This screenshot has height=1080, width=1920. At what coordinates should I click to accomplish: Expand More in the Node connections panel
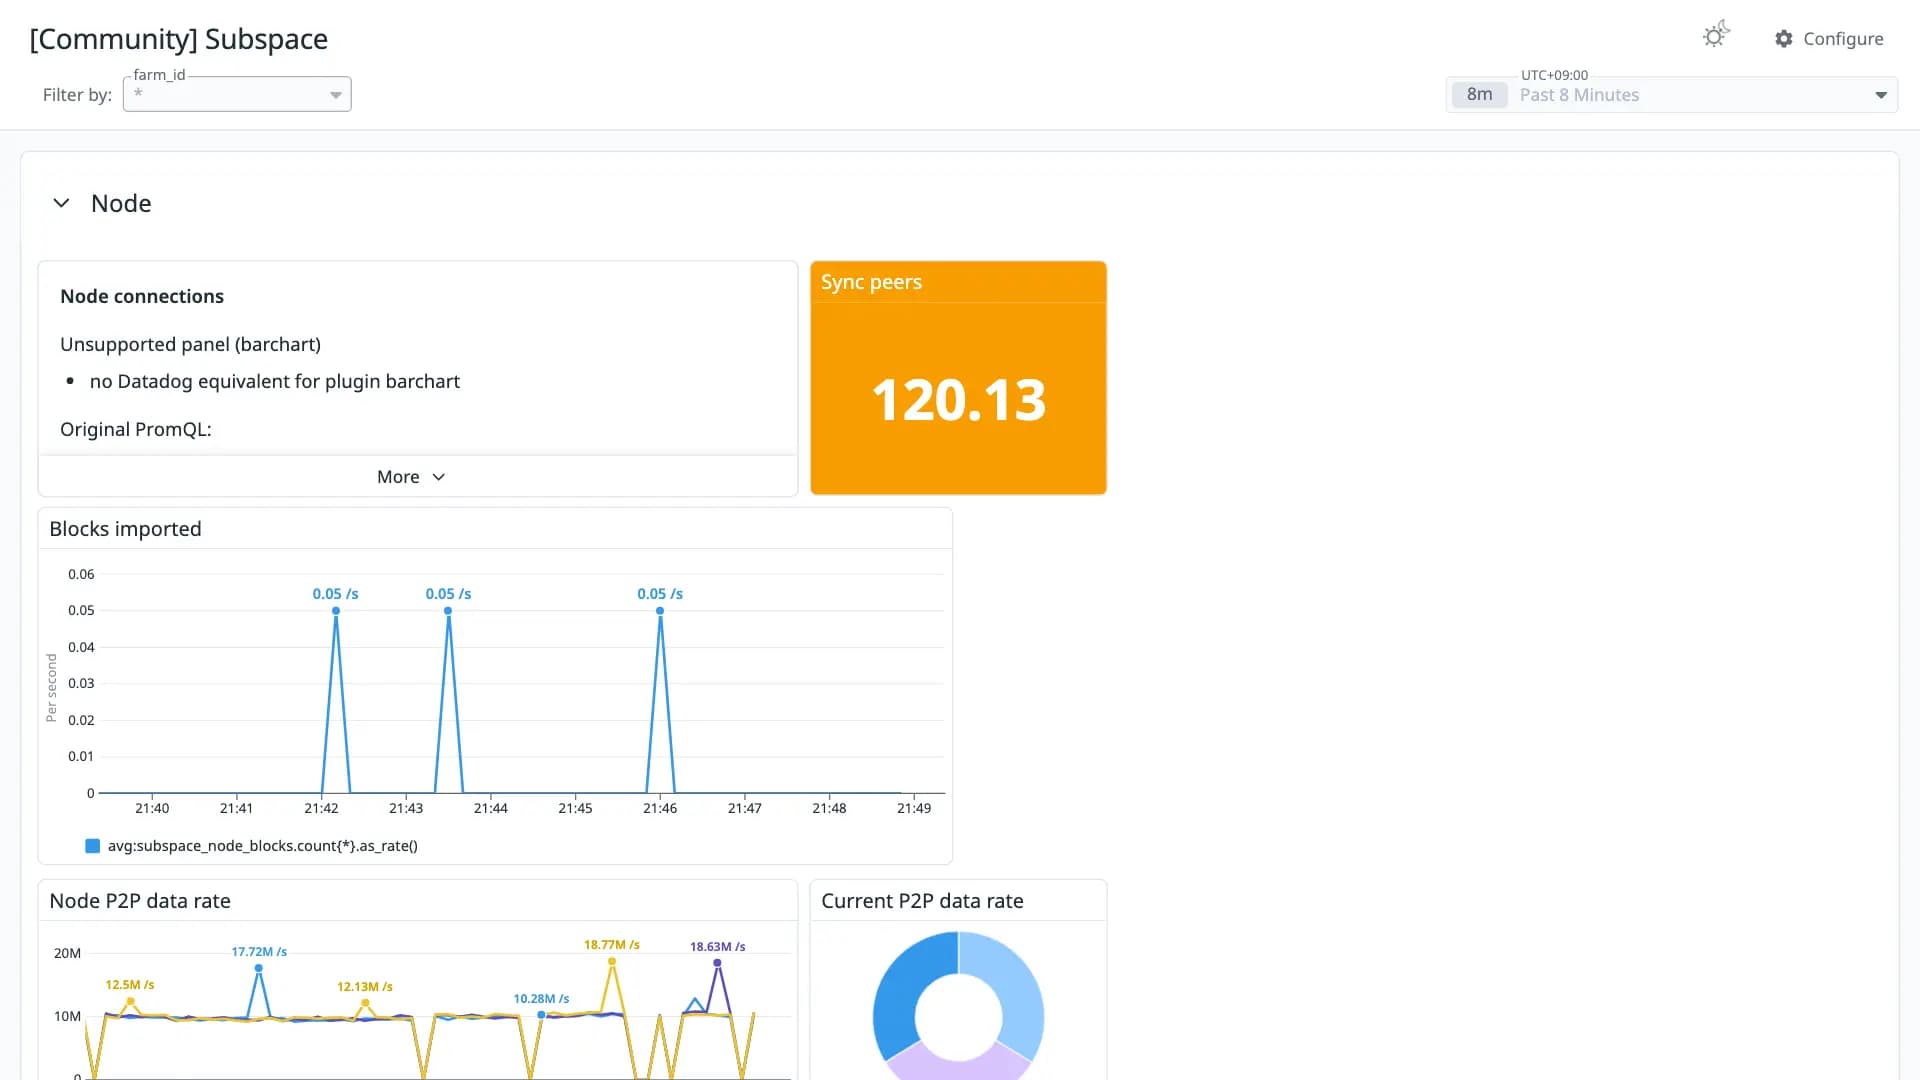point(411,477)
